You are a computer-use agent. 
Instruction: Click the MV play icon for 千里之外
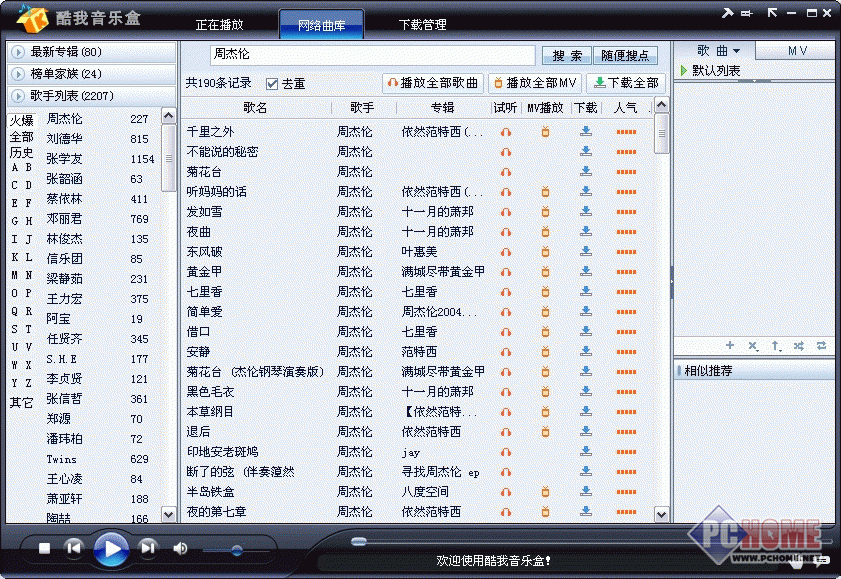pos(545,132)
